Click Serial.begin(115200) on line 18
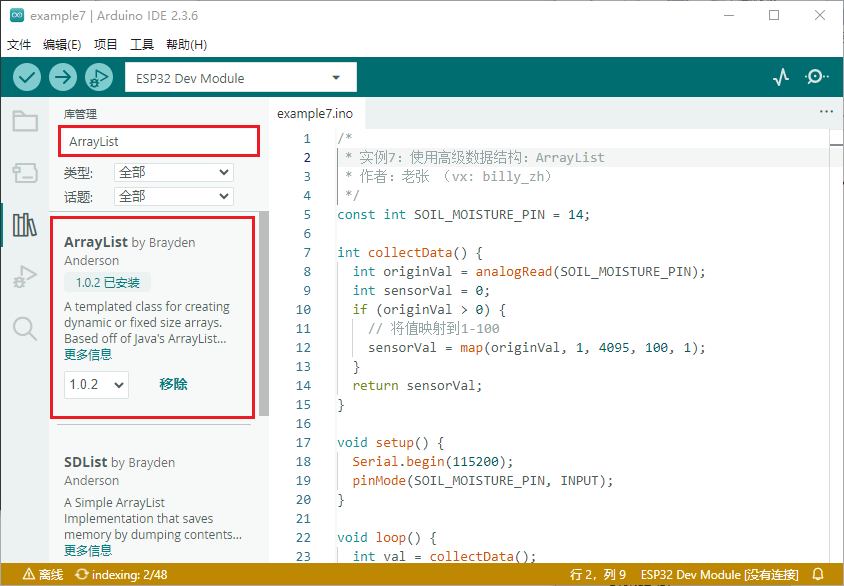844x586 pixels. (x=433, y=462)
